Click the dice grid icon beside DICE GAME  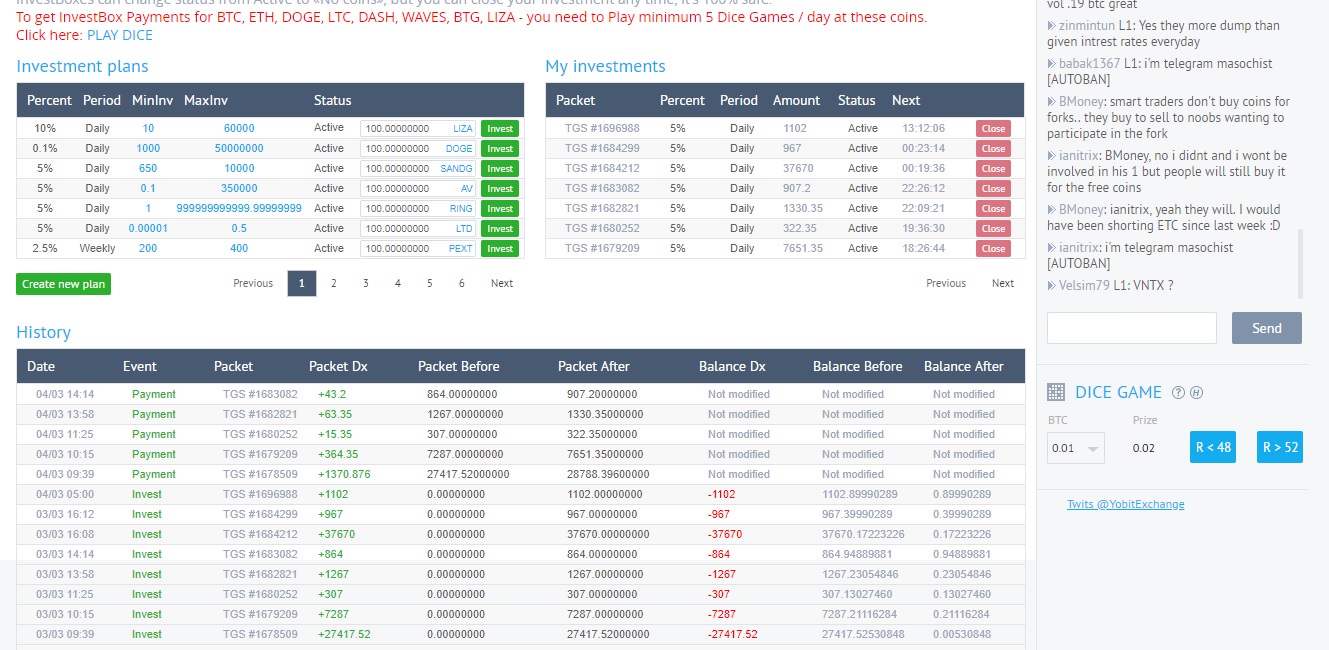[1055, 392]
